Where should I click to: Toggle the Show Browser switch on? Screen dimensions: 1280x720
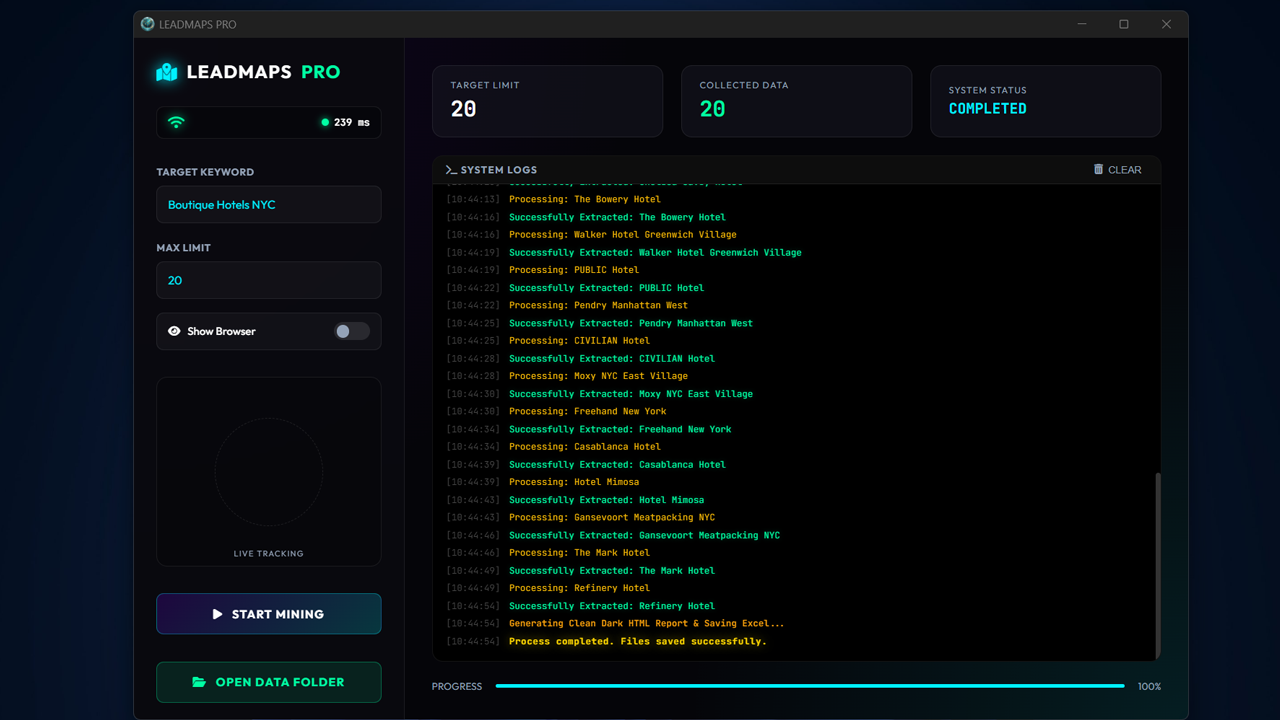pyautogui.click(x=351, y=331)
